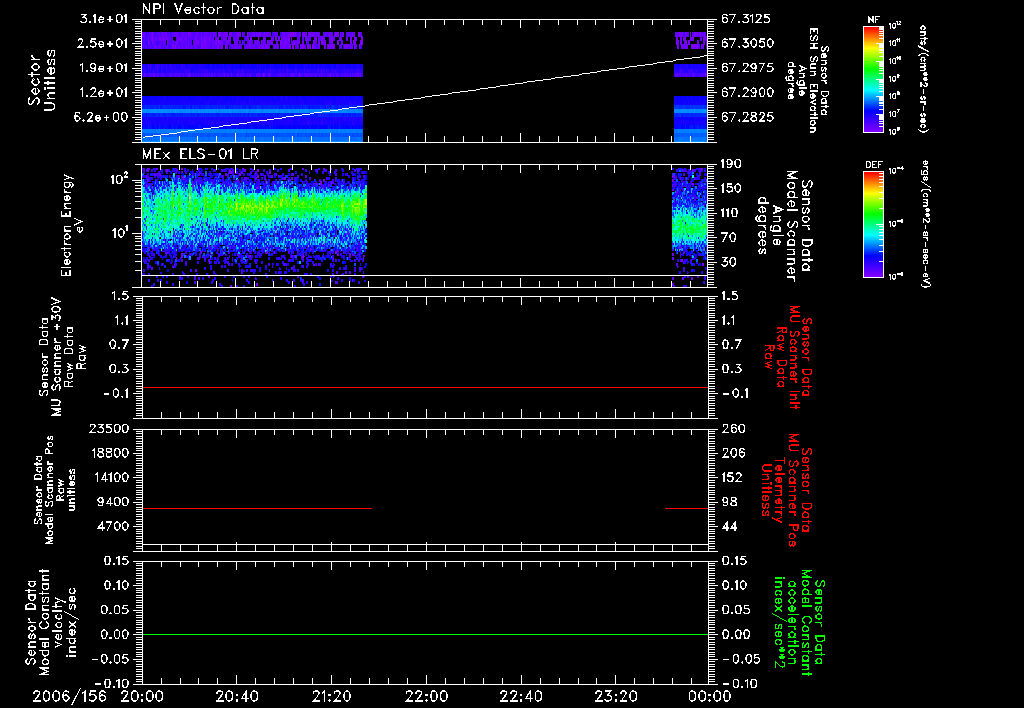Click the "9400" scanner position tick
The image size is (1024, 708).
[x=113, y=502]
